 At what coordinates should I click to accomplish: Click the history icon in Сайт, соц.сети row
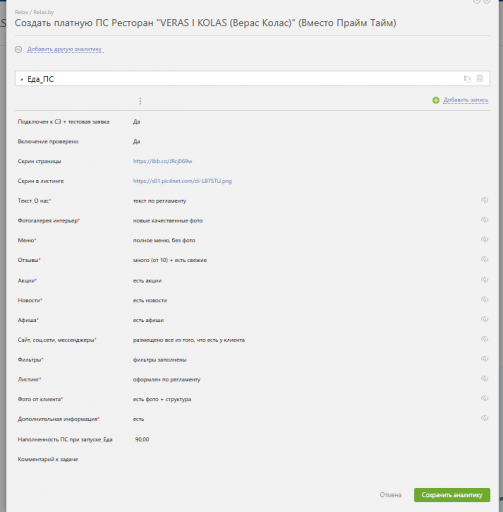tap(484, 339)
